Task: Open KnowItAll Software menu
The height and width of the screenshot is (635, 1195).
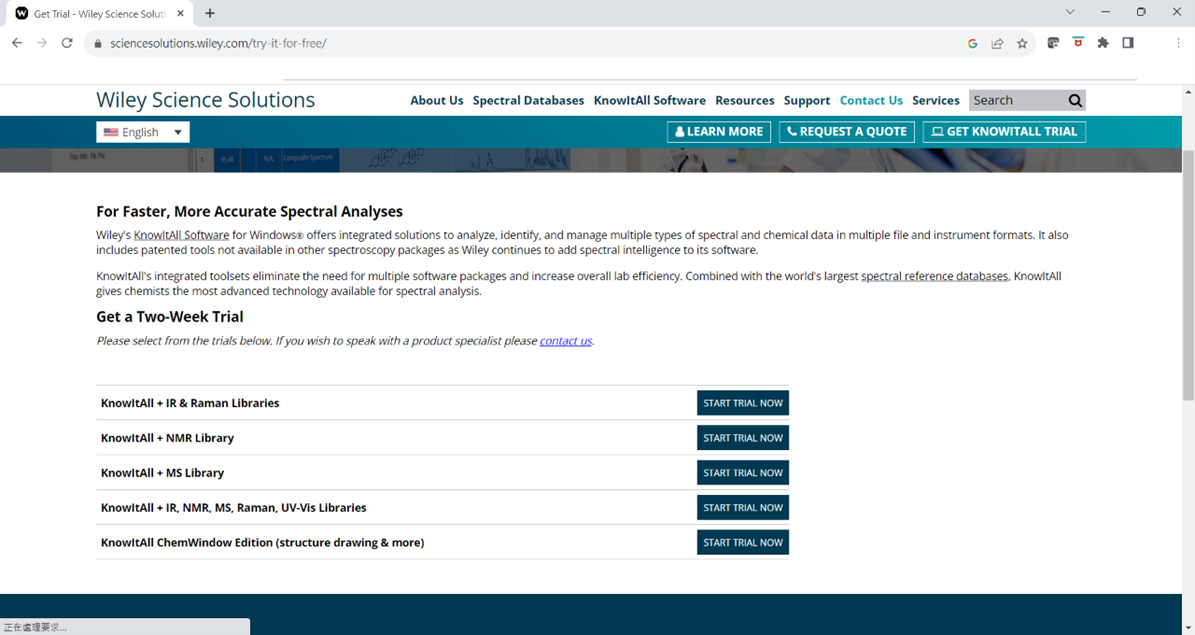Action: coord(649,101)
